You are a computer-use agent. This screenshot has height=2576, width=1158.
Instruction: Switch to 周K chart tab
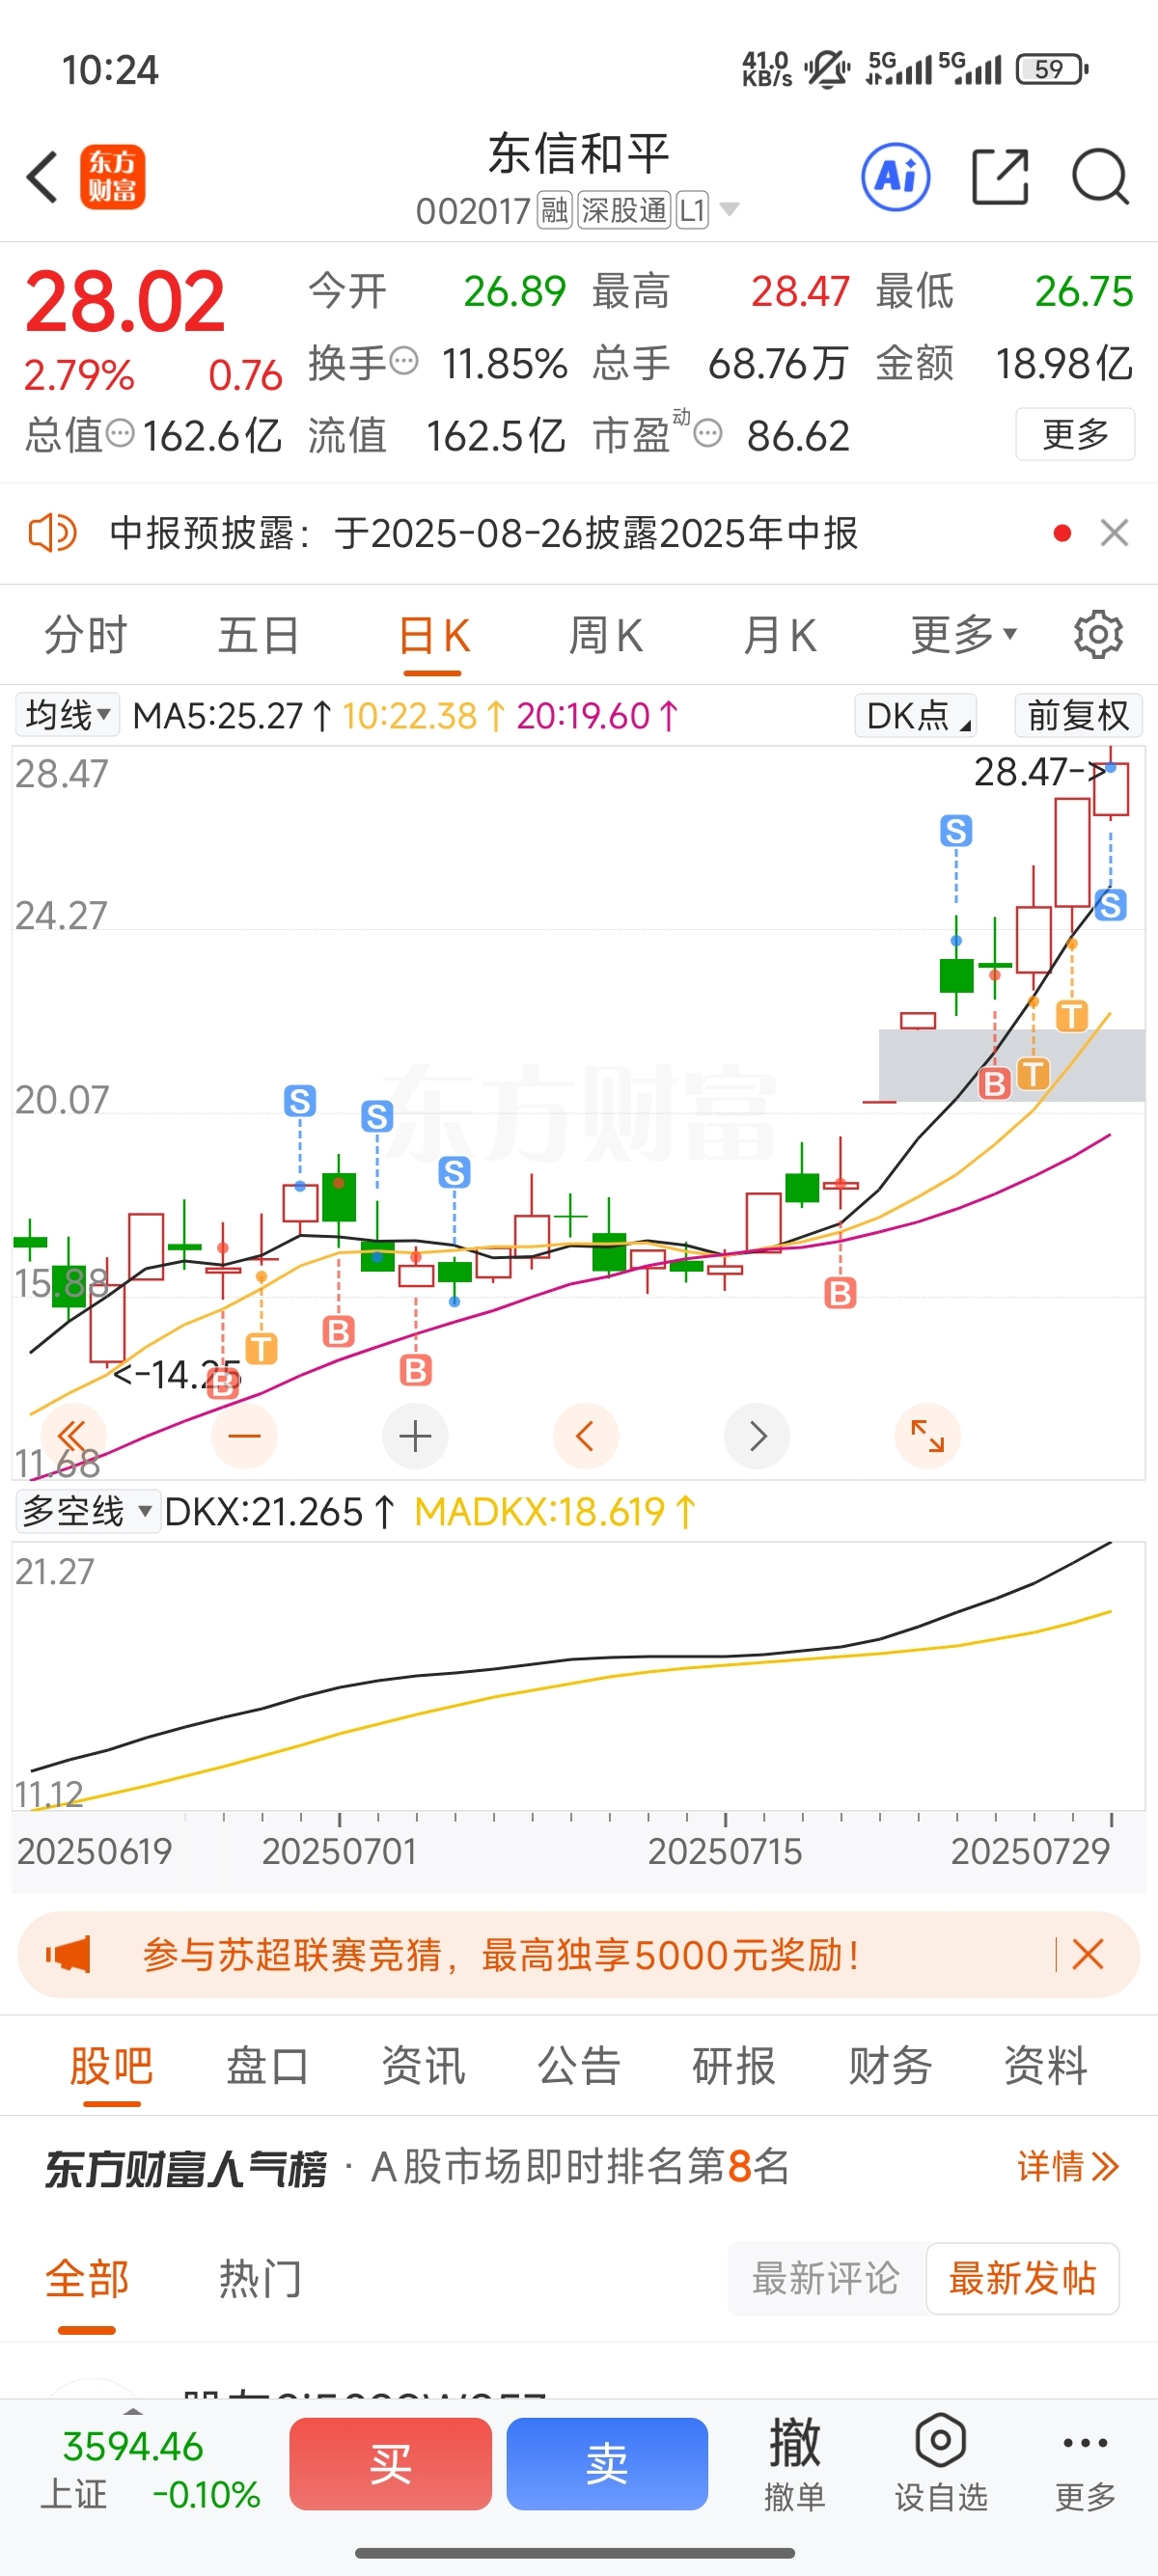click(606, 635)
